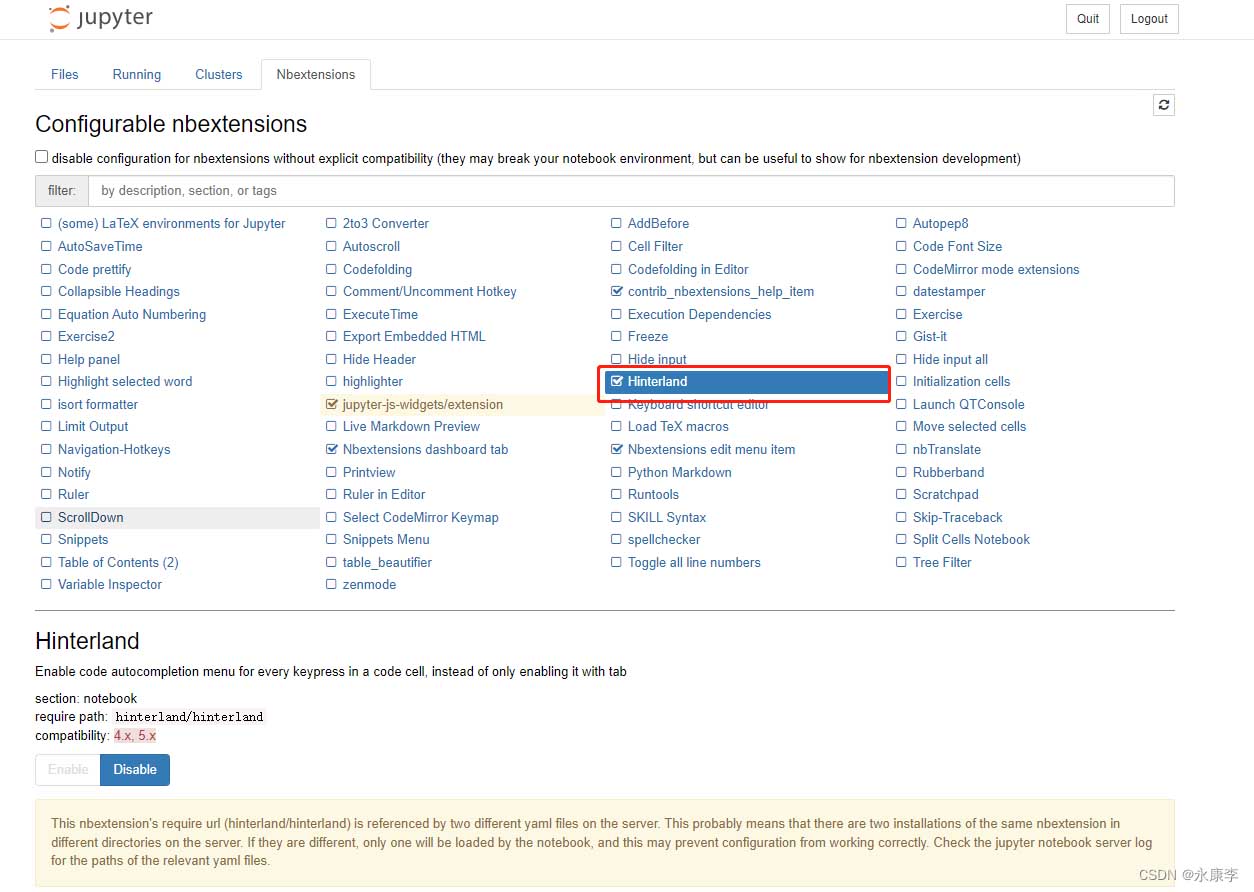Open the Running tab

[137, 74]
